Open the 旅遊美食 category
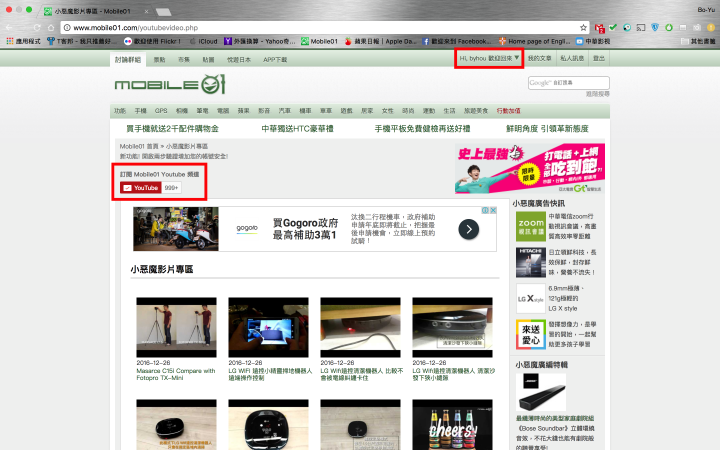The height and width of the screenshot is (450, 720). pyautogui.click(x=476, y=111)
